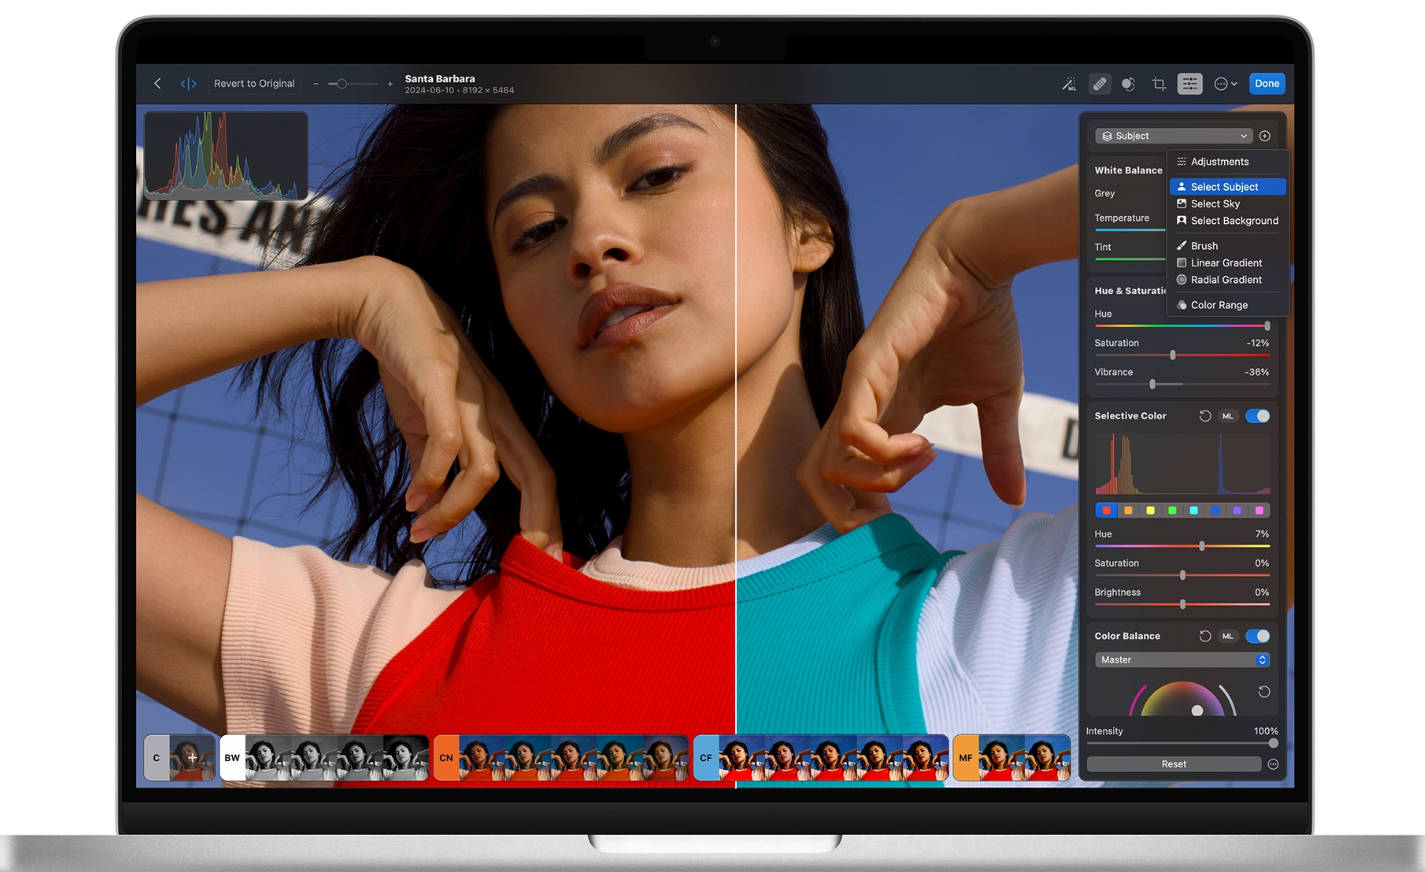The image size is (1425, 872).
Task: Toggle the split comparison view icon
Action: pyautogui.click(x=188, y=84)
